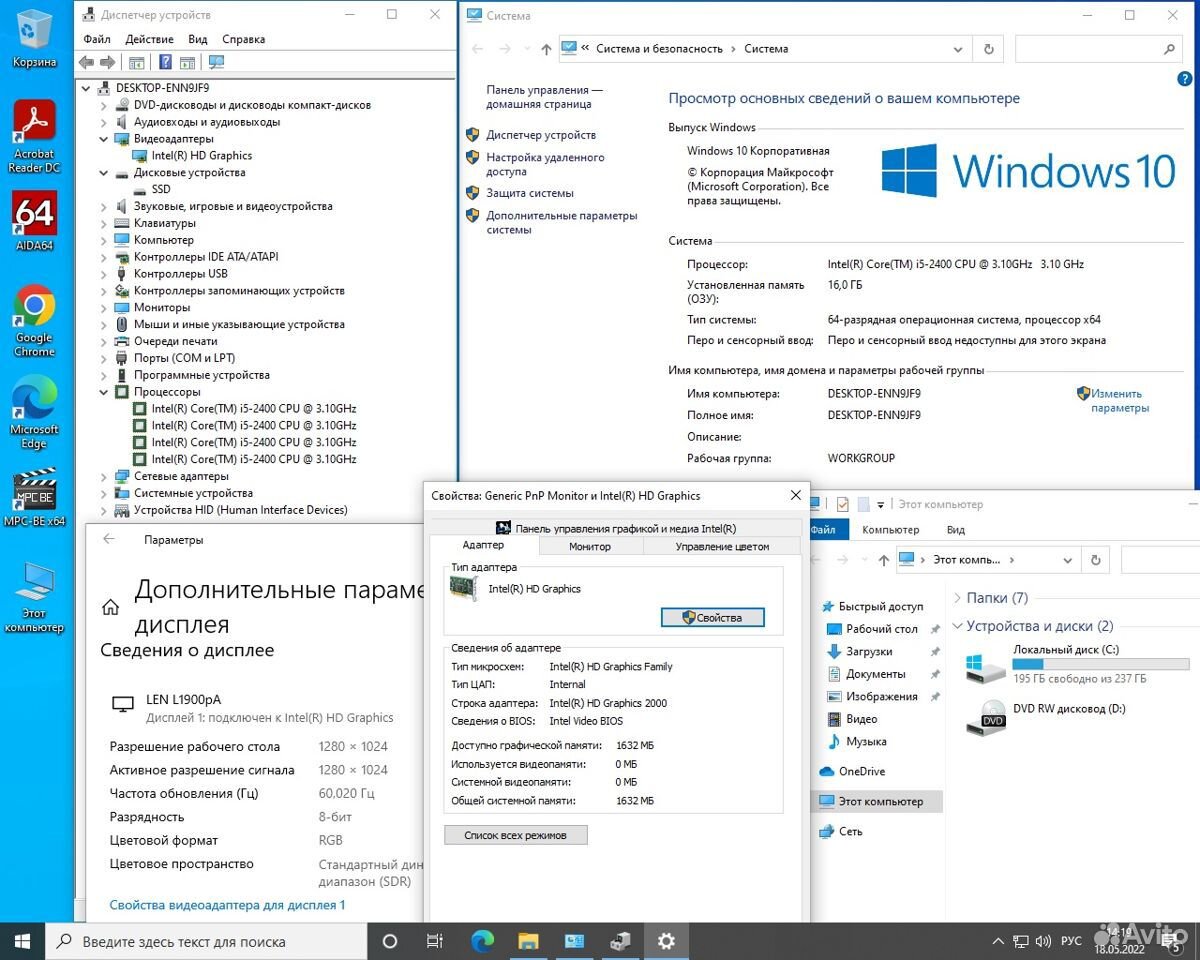1200x960 pixels.
Task: Switch to Управление цветом tab
Action: click(x=722, y=546)
